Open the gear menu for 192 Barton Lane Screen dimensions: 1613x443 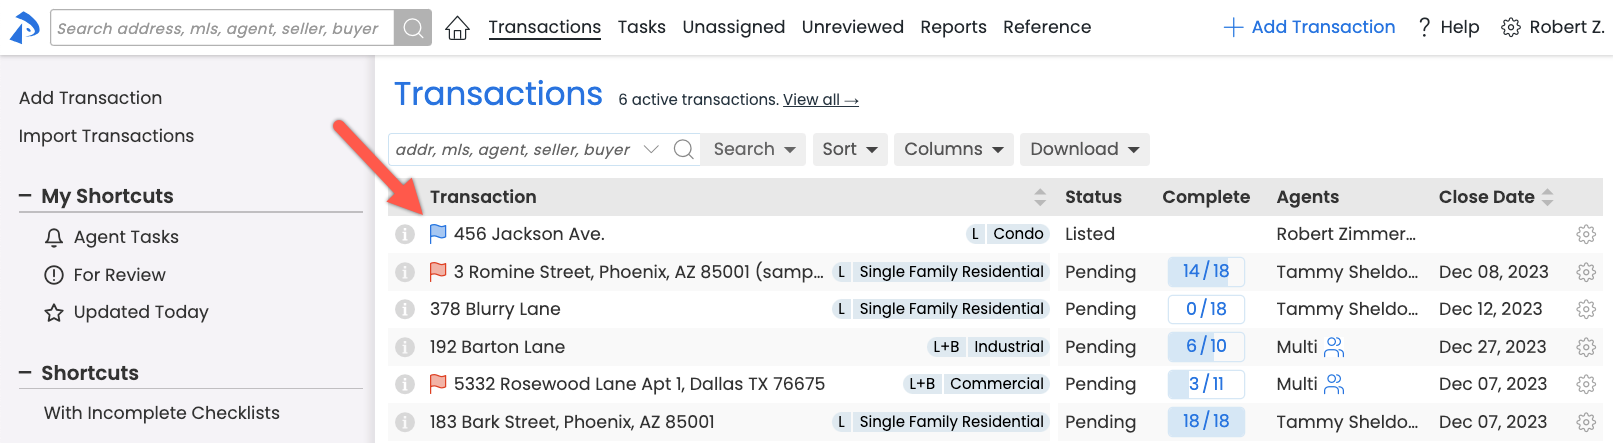pyautogui.click(x=1585, y=347)
